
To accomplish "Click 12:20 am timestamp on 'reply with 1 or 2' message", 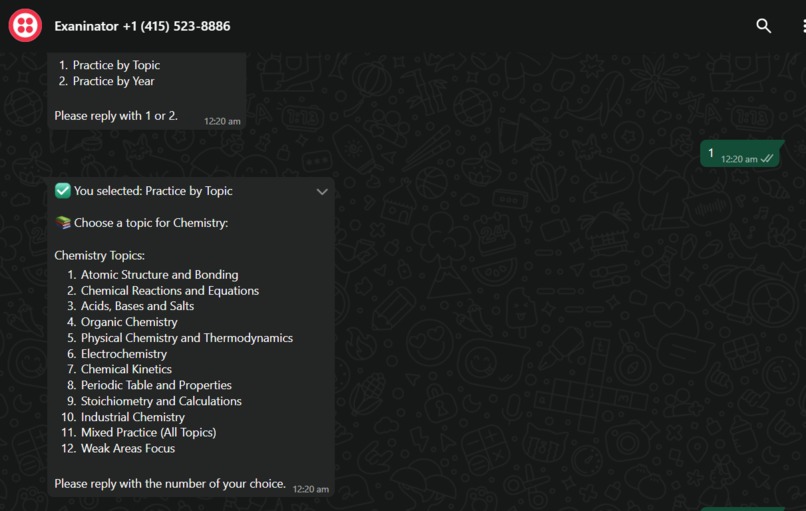I will coord(222,121).
